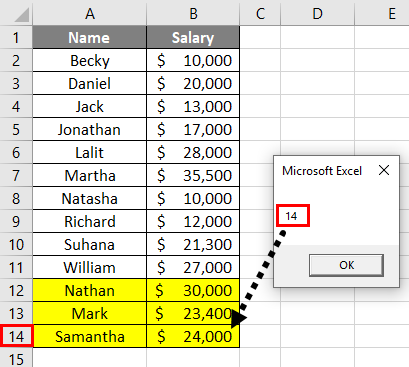
Task: Select the Jack cell
Action: point(89,106)
